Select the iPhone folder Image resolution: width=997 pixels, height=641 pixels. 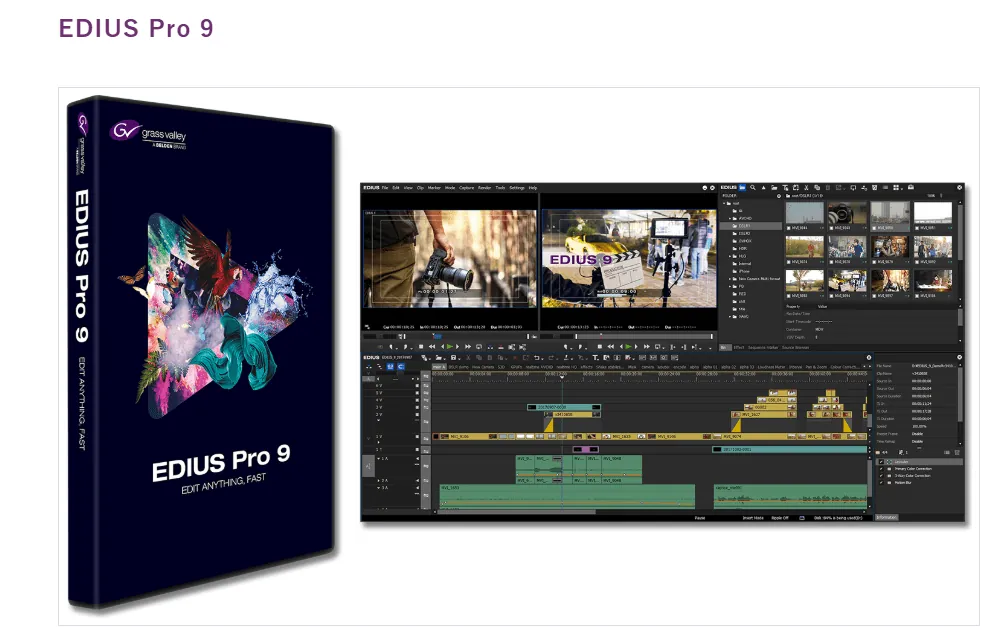(743, 272)
